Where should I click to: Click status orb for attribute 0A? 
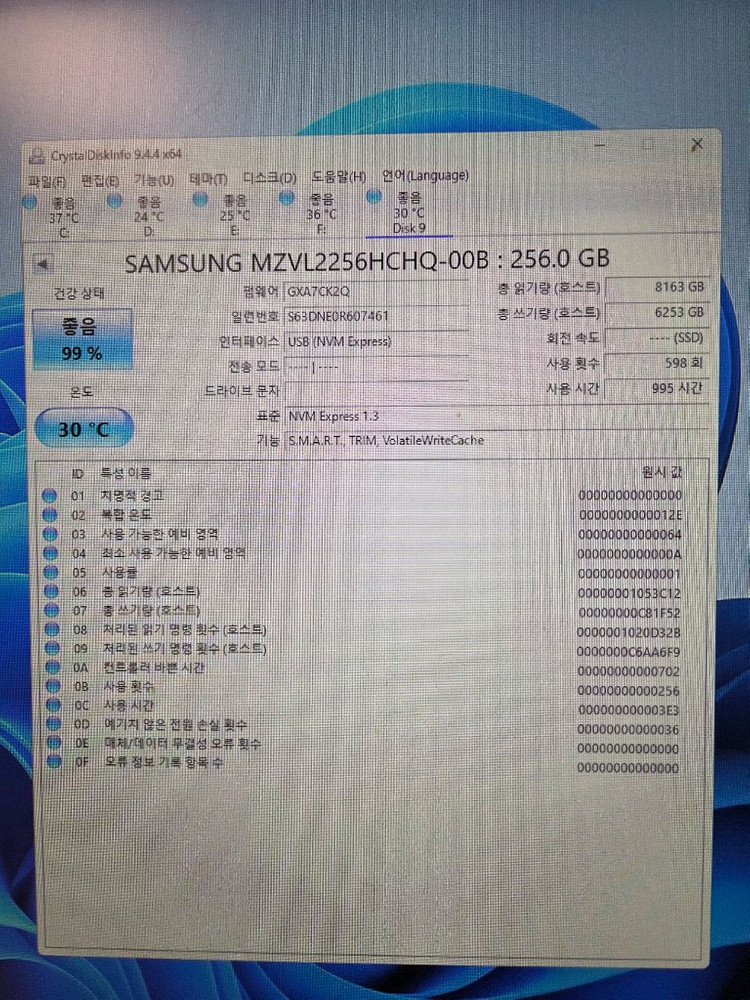click(52, 668)
